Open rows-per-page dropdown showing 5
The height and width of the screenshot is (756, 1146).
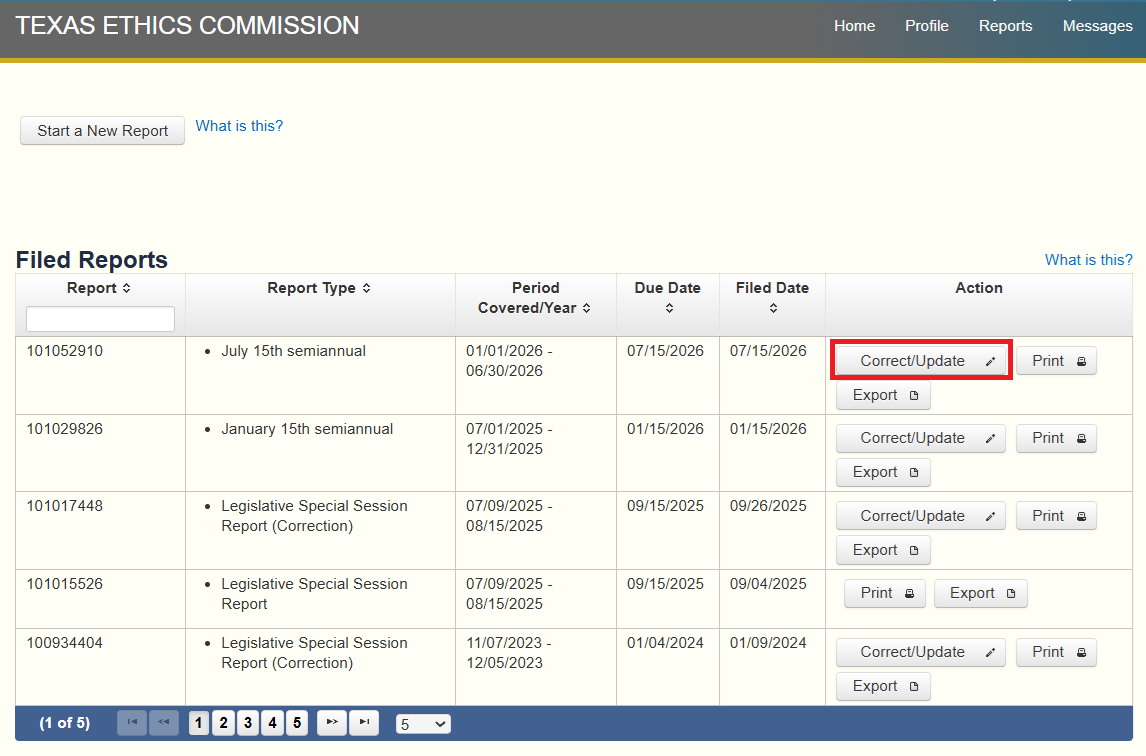(423, 724)
